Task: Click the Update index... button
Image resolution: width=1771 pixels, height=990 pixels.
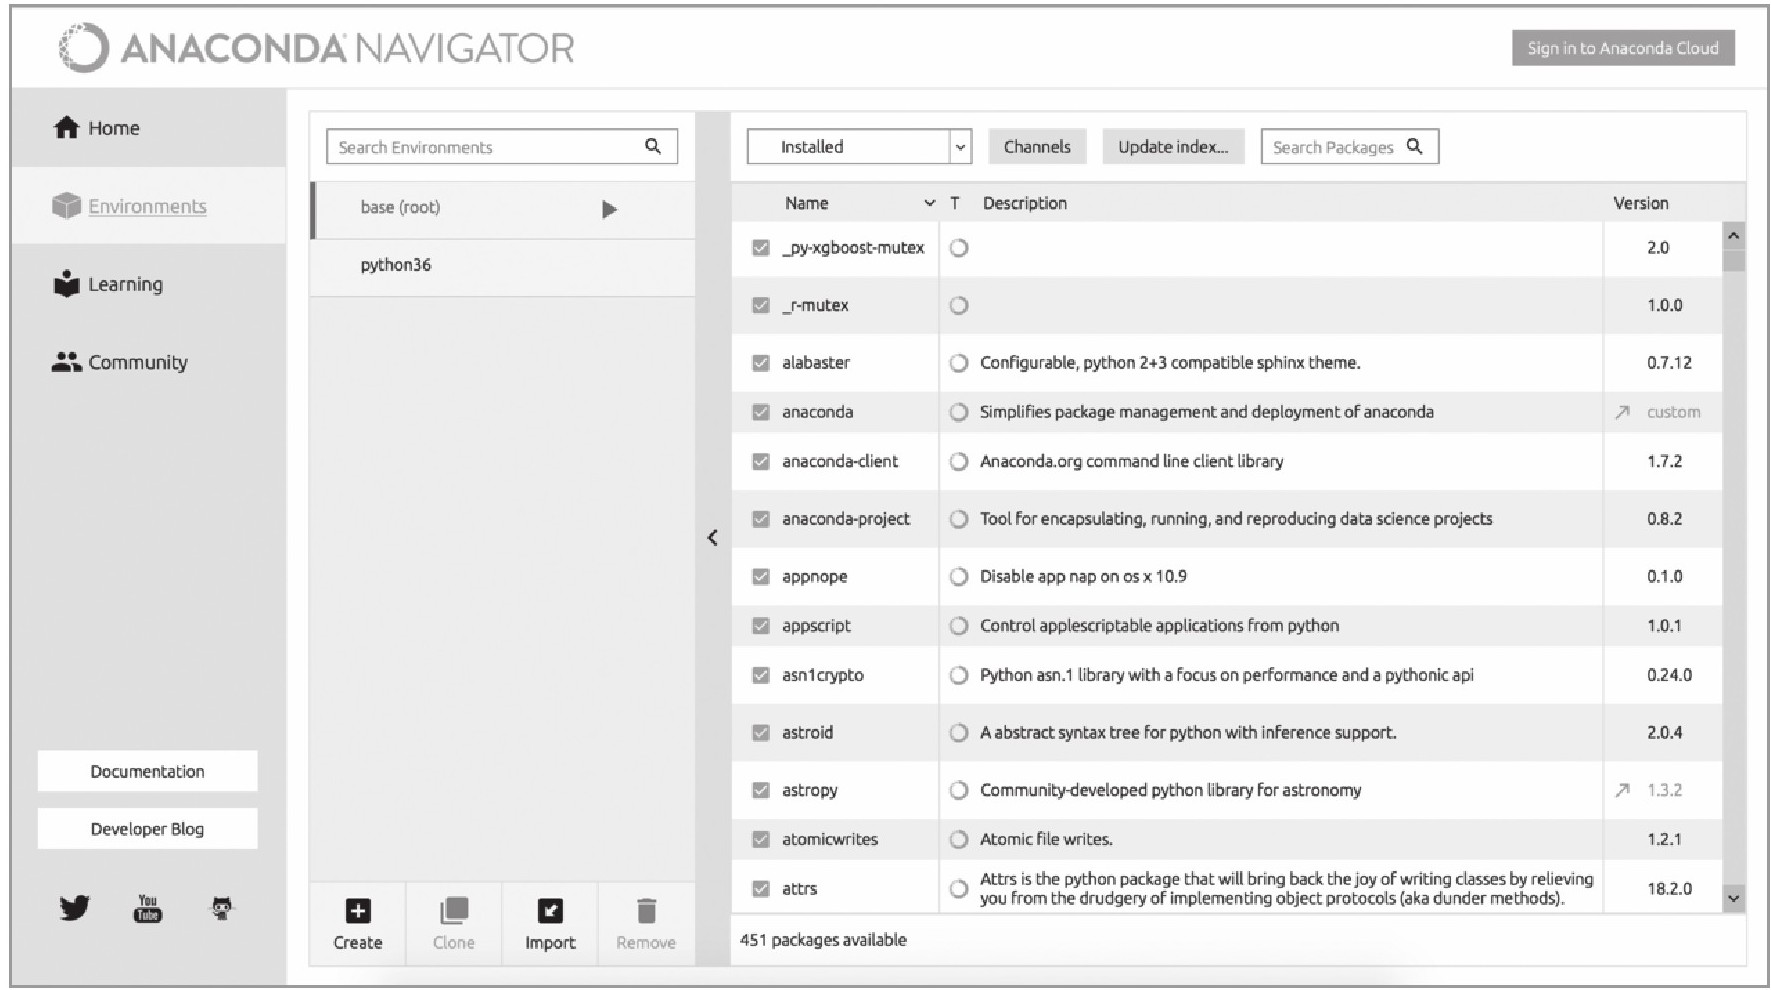Action: click(1173, 147)
